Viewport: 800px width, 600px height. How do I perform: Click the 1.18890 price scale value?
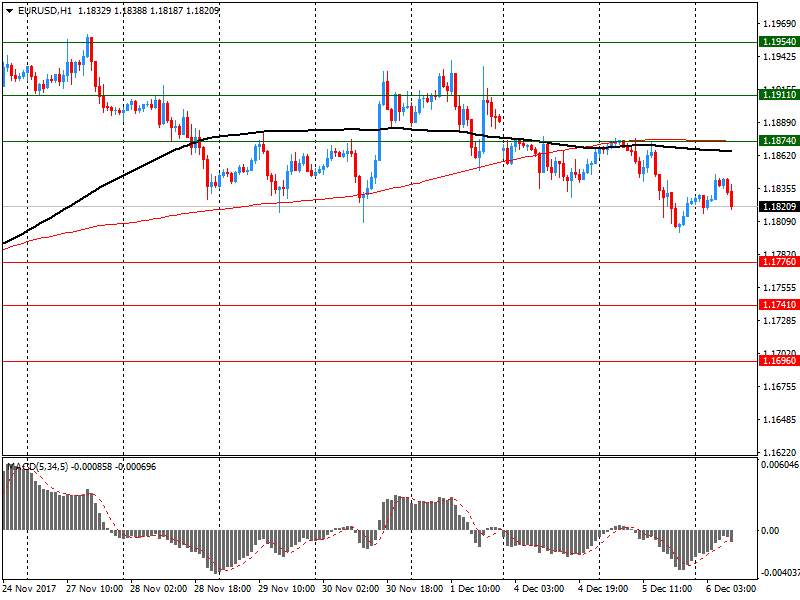(780, 122)
